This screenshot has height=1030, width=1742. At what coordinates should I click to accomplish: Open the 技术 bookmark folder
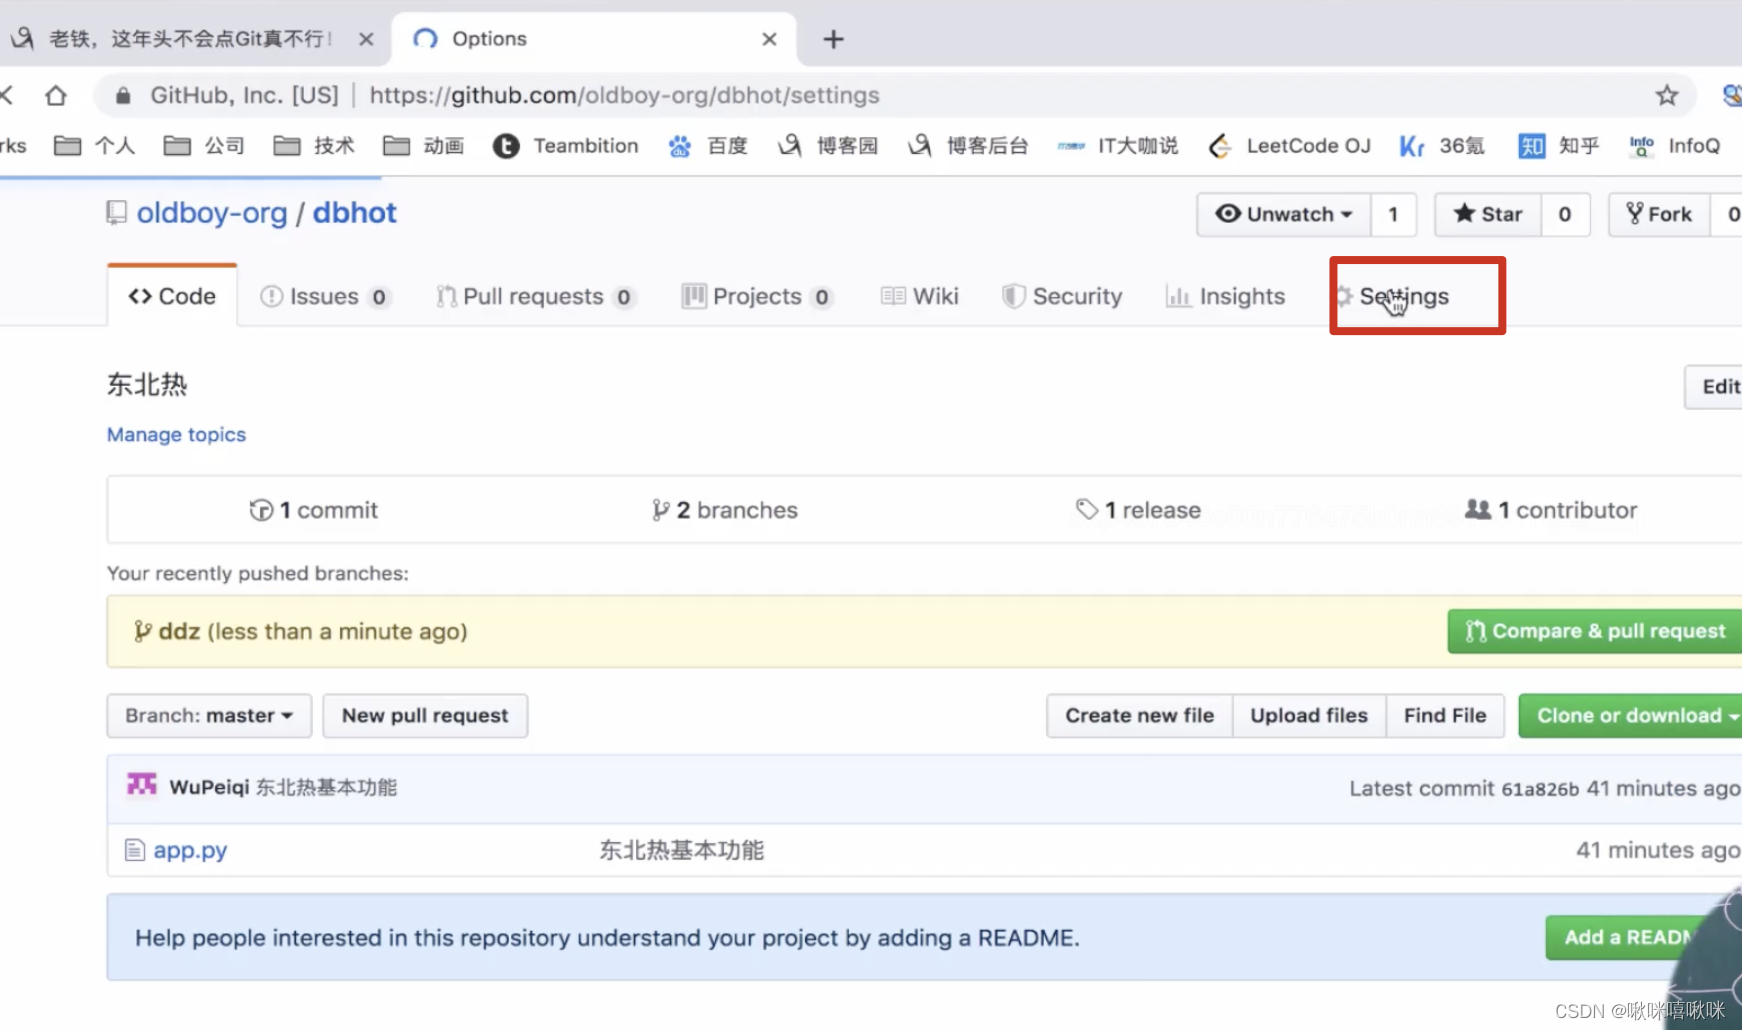coord(314,146)
